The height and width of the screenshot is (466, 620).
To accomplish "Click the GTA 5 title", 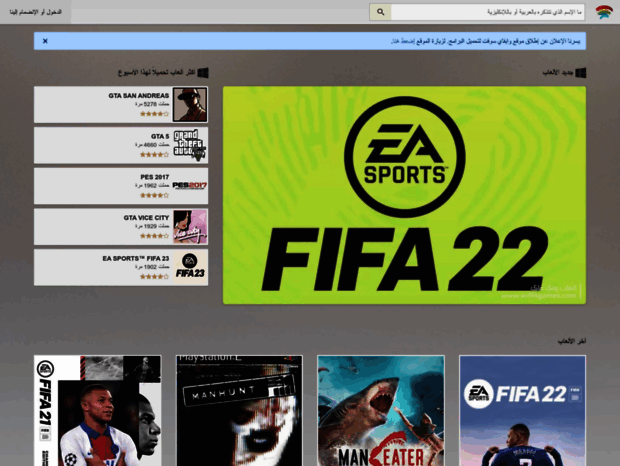I will (160, 136).
